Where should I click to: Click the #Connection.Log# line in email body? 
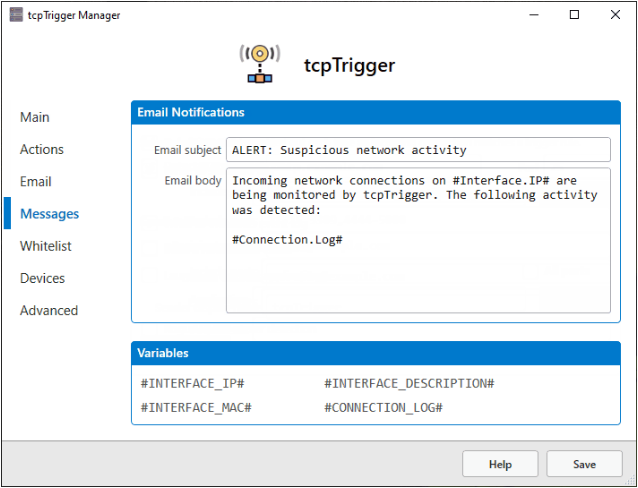(x=287, y=239)
